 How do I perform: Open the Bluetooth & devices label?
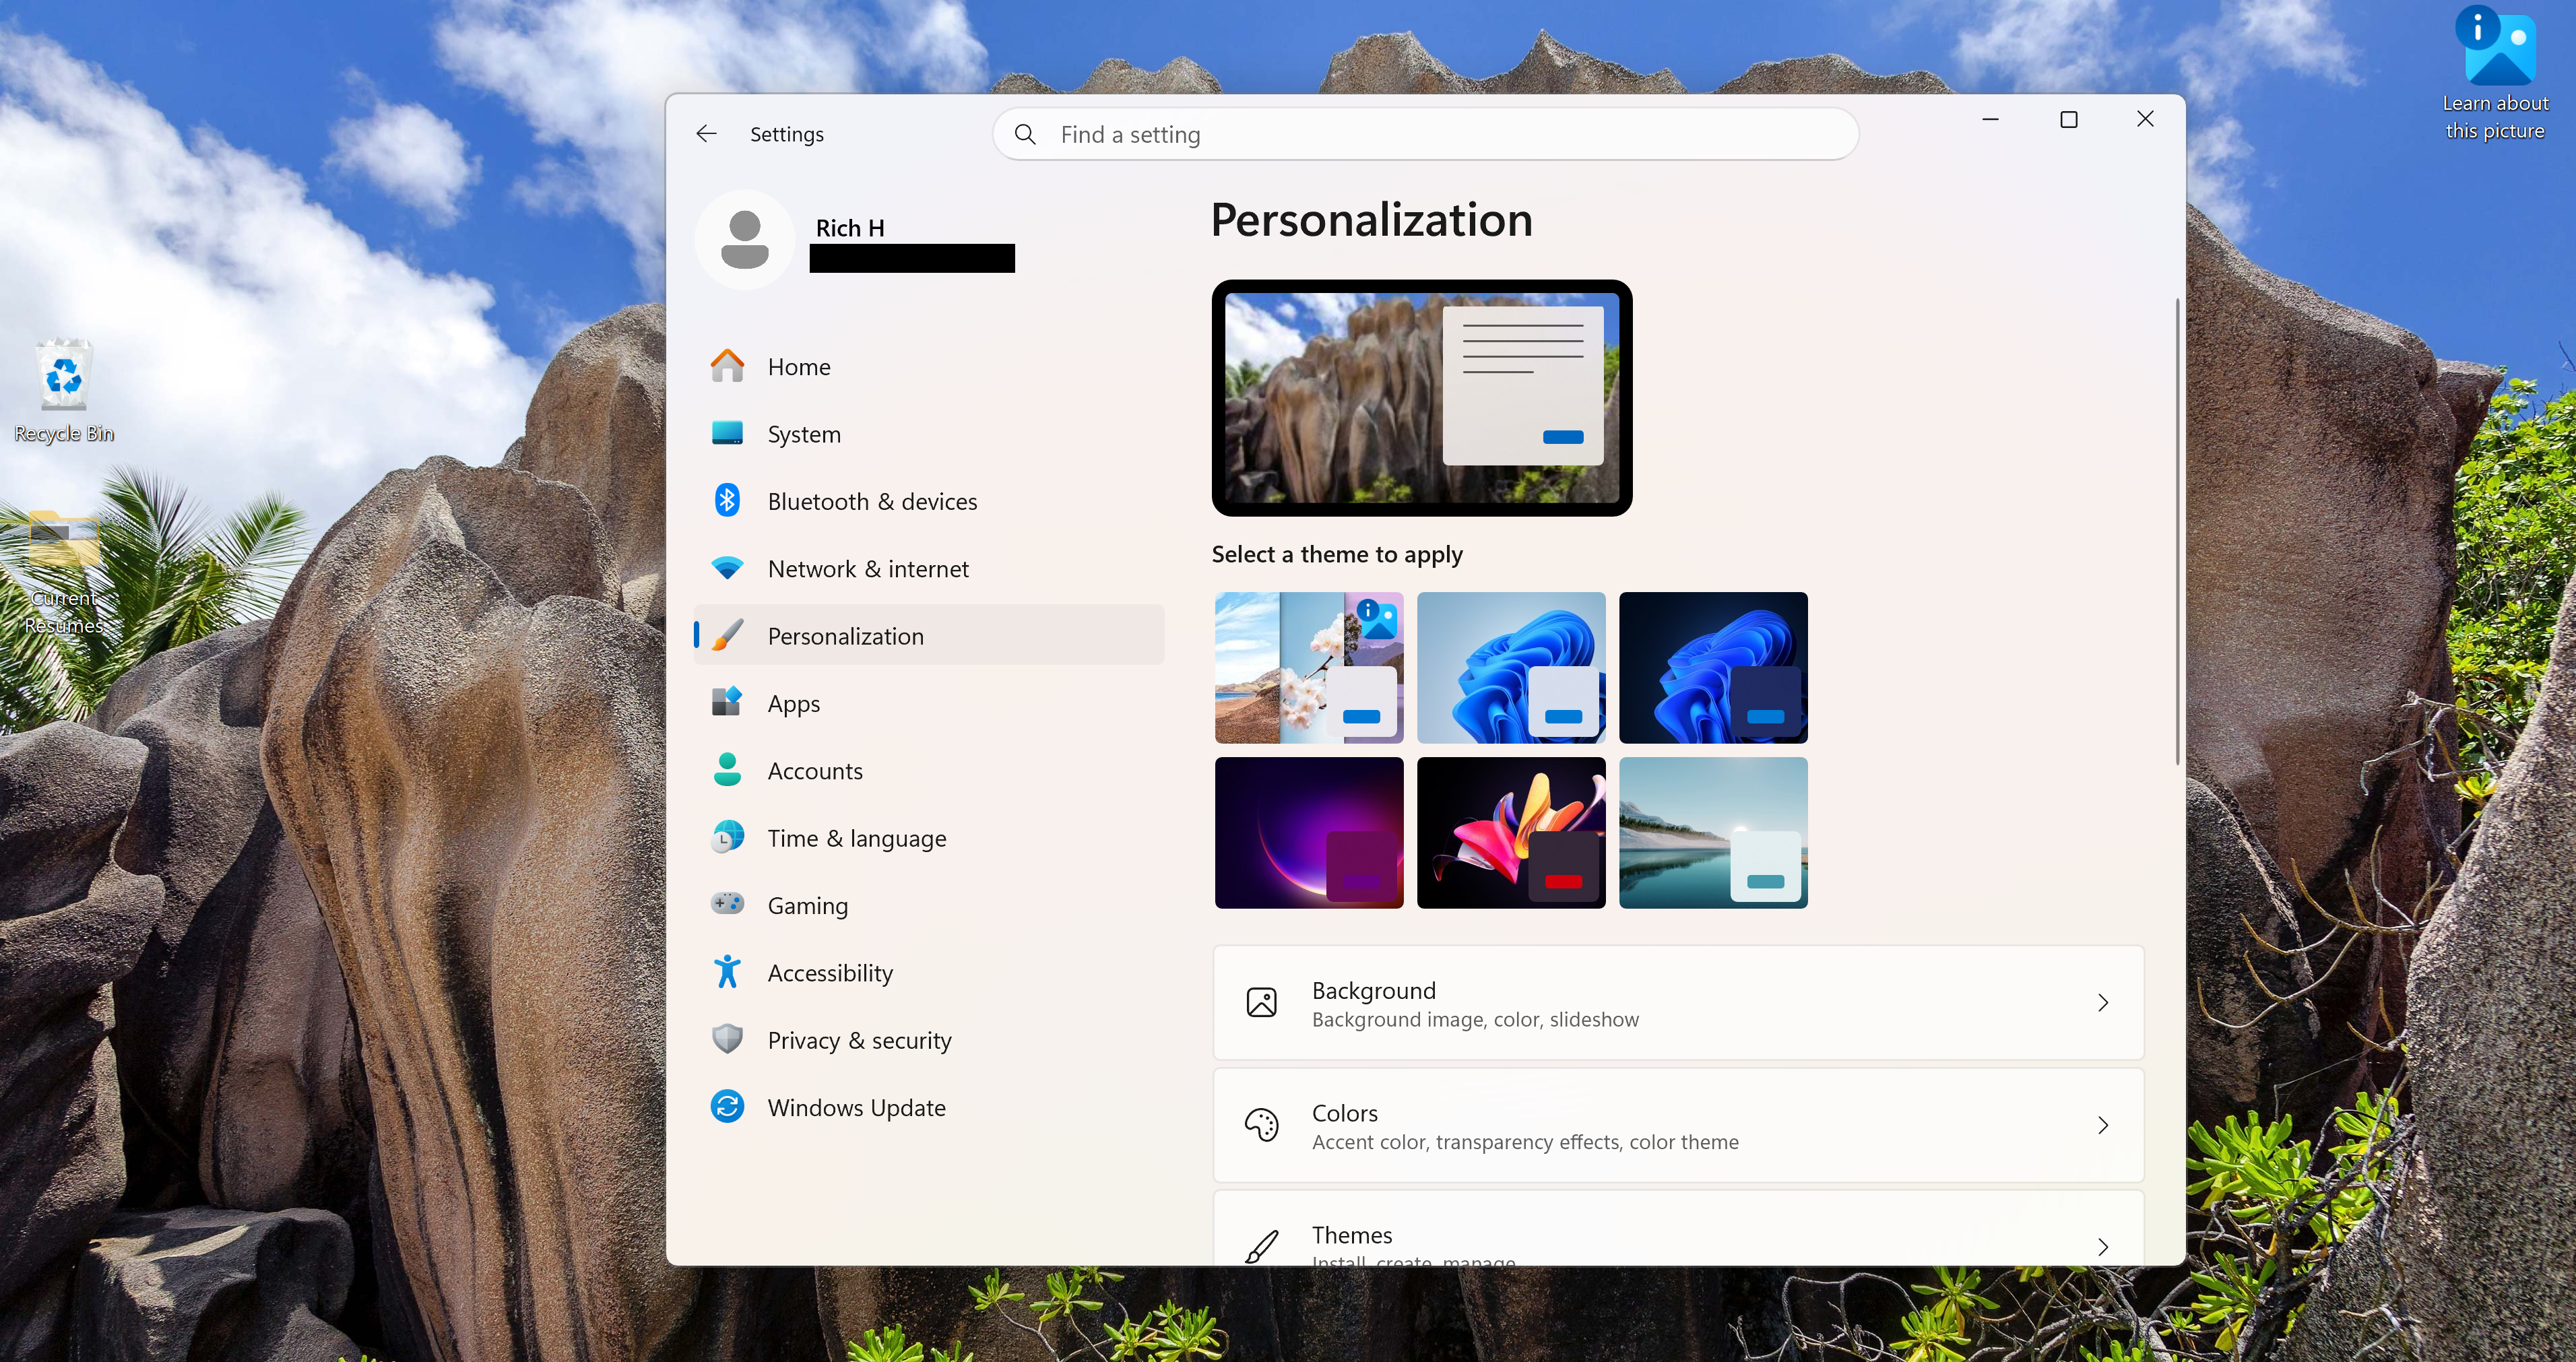tap(872, 501)
